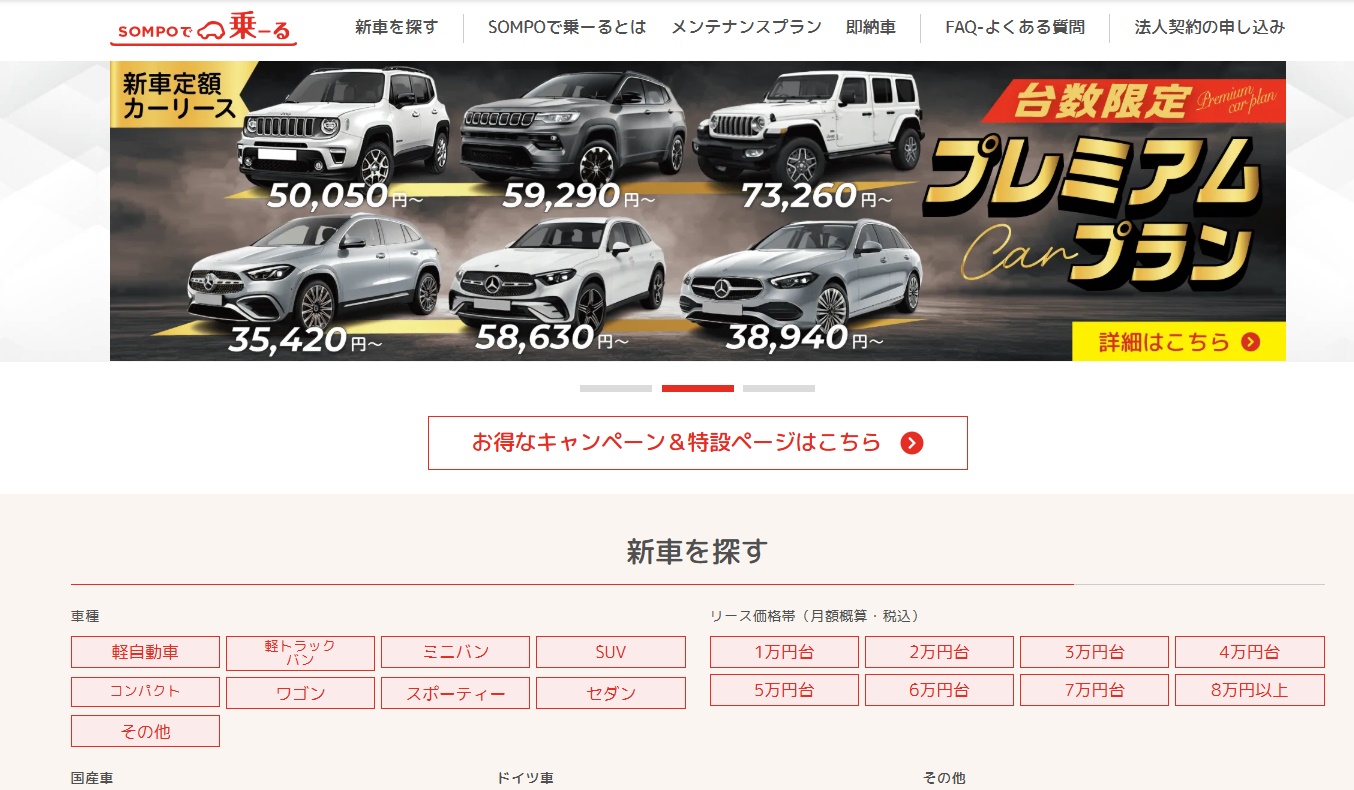Select 8万円以上 lease price range
The image size is (1354, 790).
[x=1250, y=690]
